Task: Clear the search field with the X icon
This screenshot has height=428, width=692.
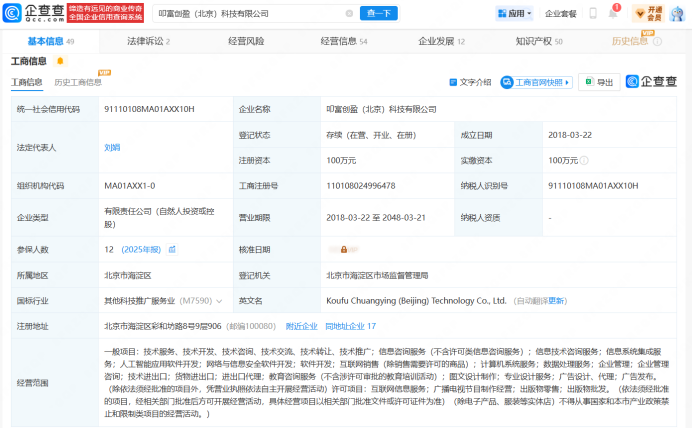Action: pos(349,14)
